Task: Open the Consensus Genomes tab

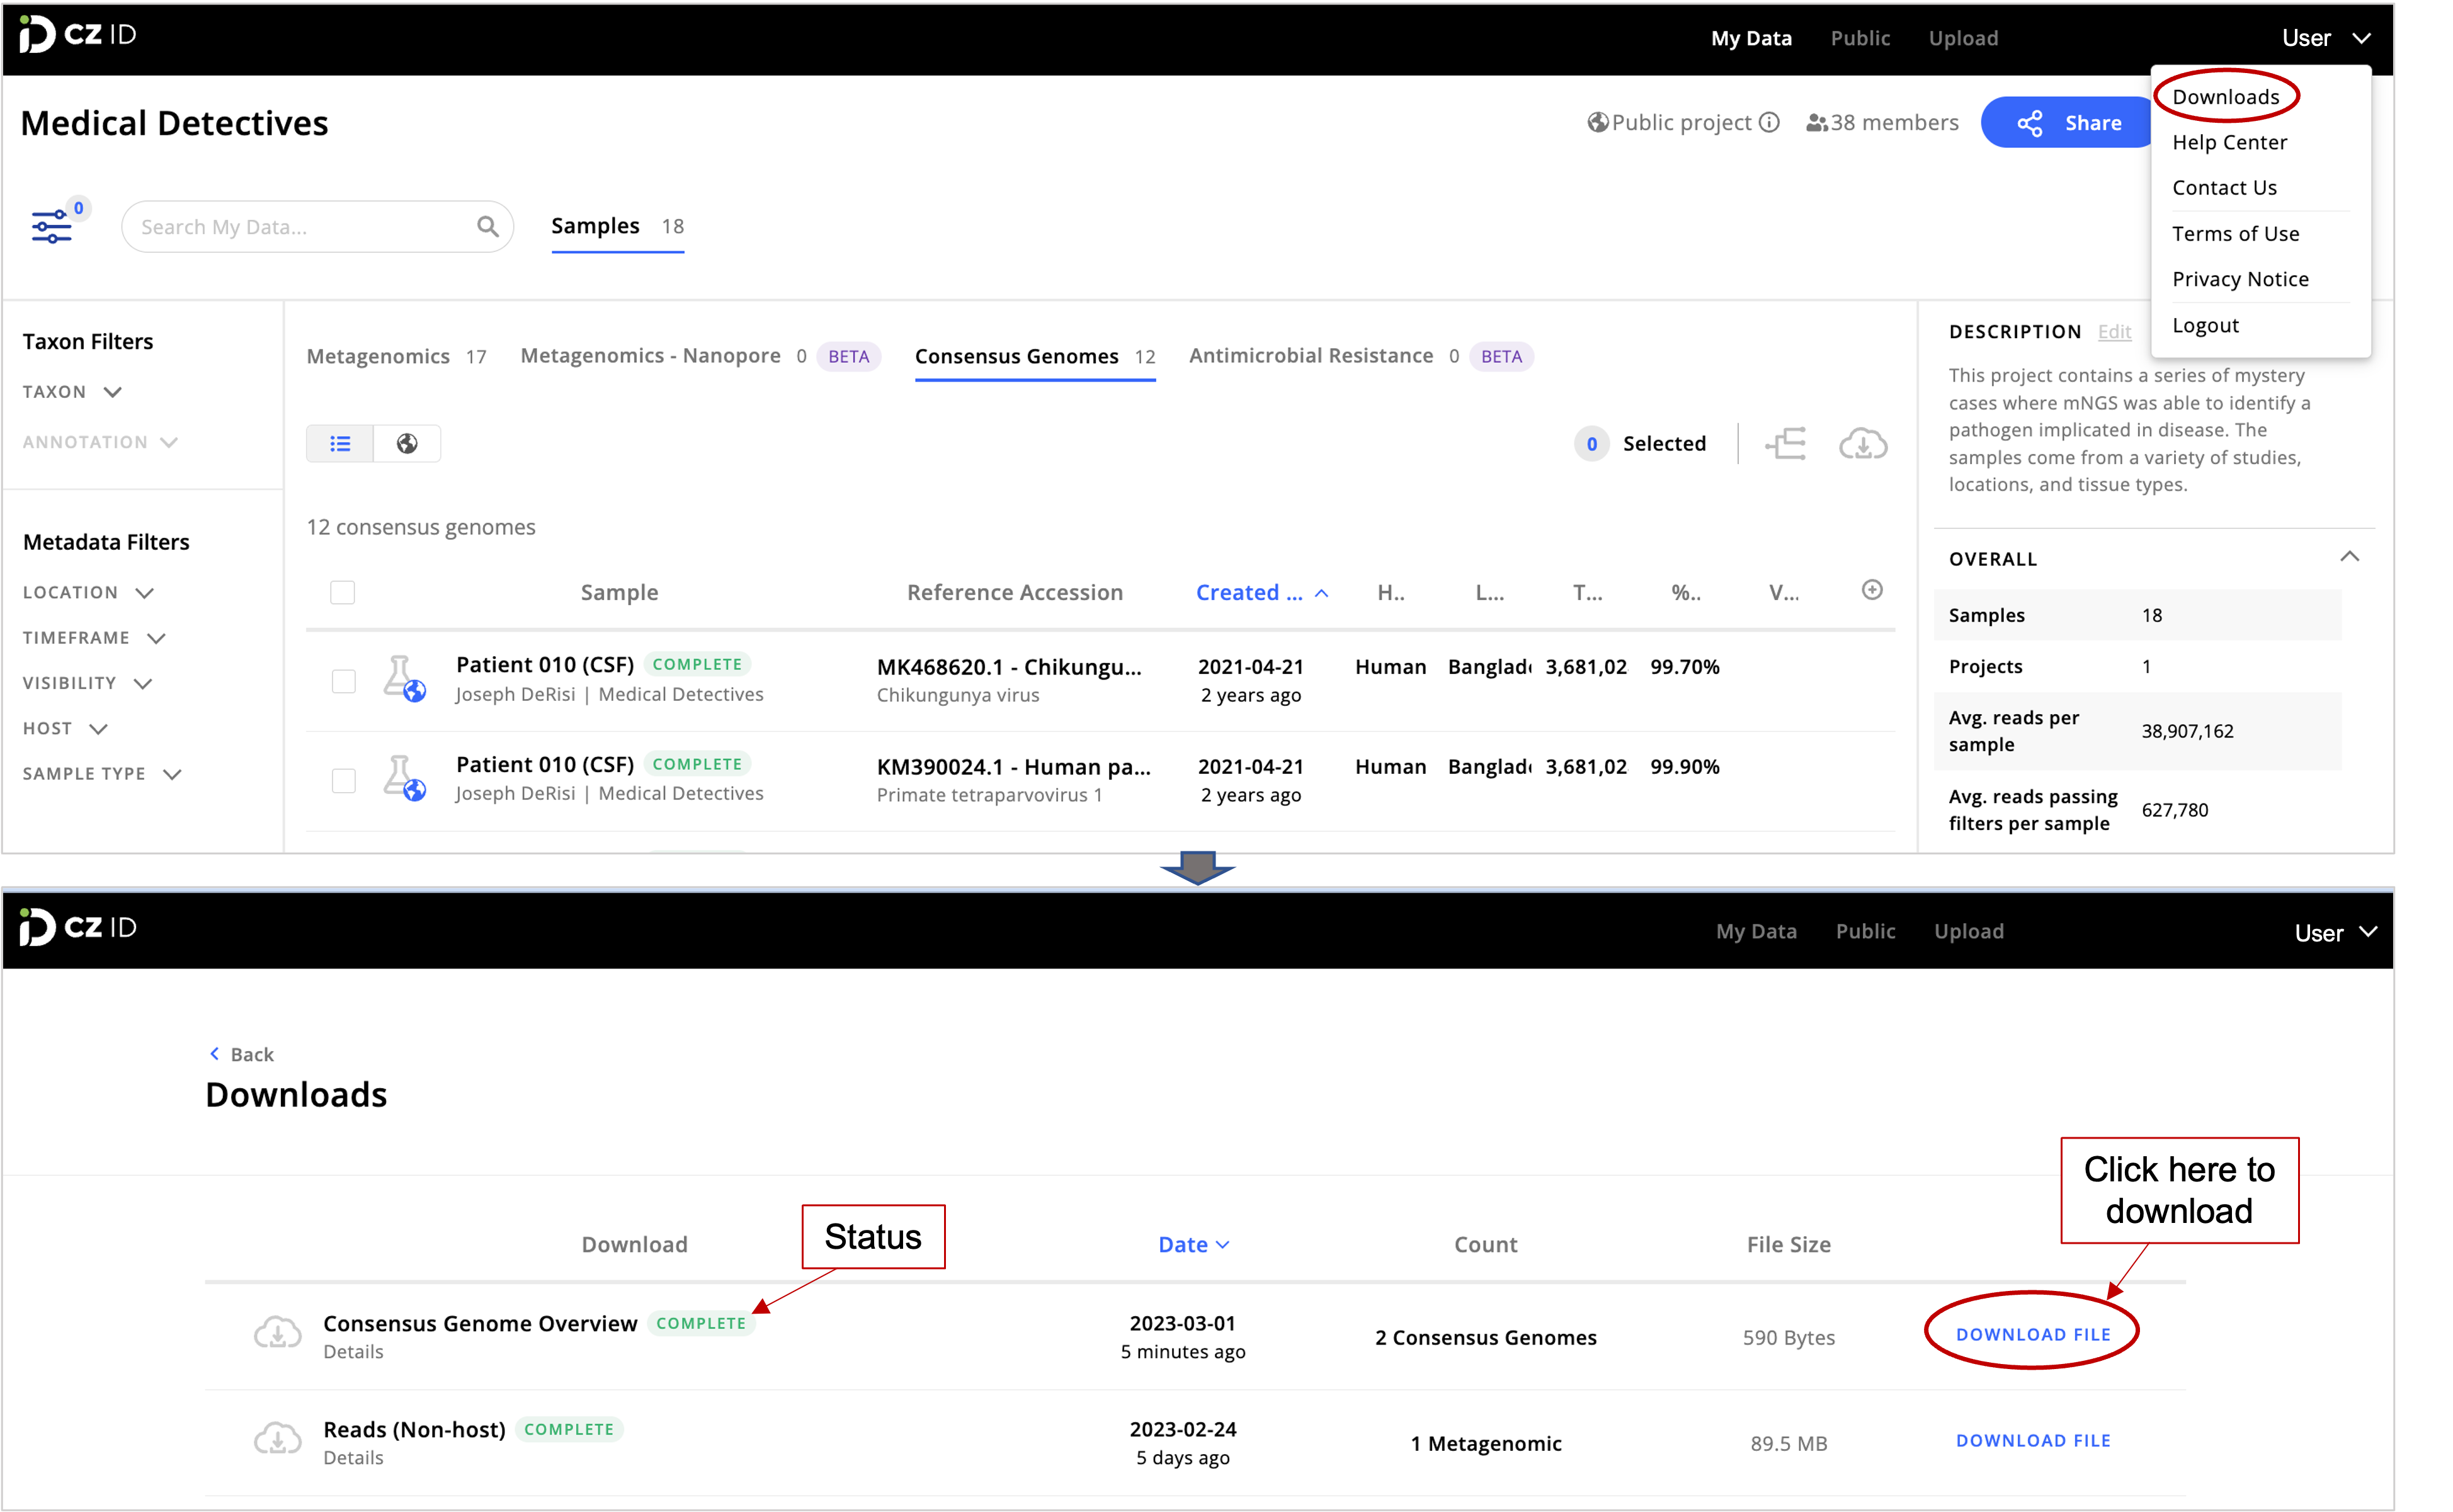Action: point(1035,357)
